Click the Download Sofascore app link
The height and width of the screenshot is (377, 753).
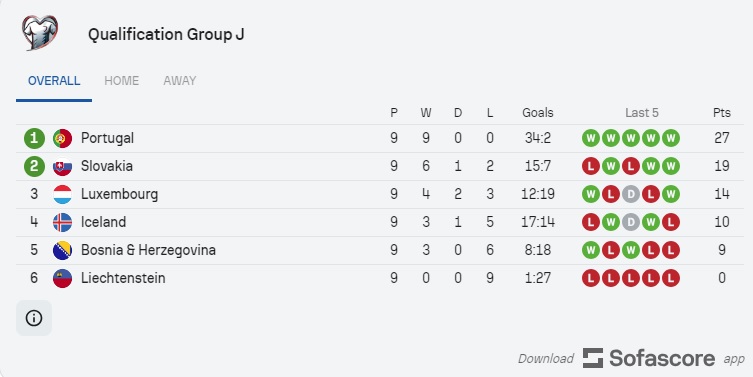pos(632,358)
